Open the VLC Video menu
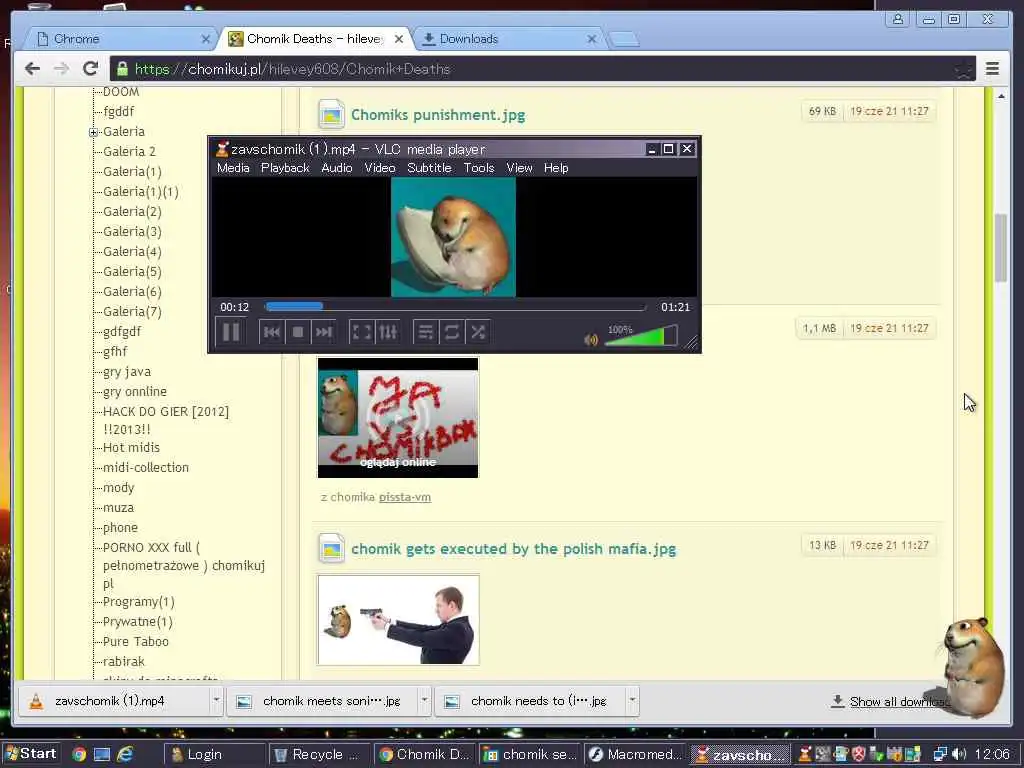 click(380, 168)
